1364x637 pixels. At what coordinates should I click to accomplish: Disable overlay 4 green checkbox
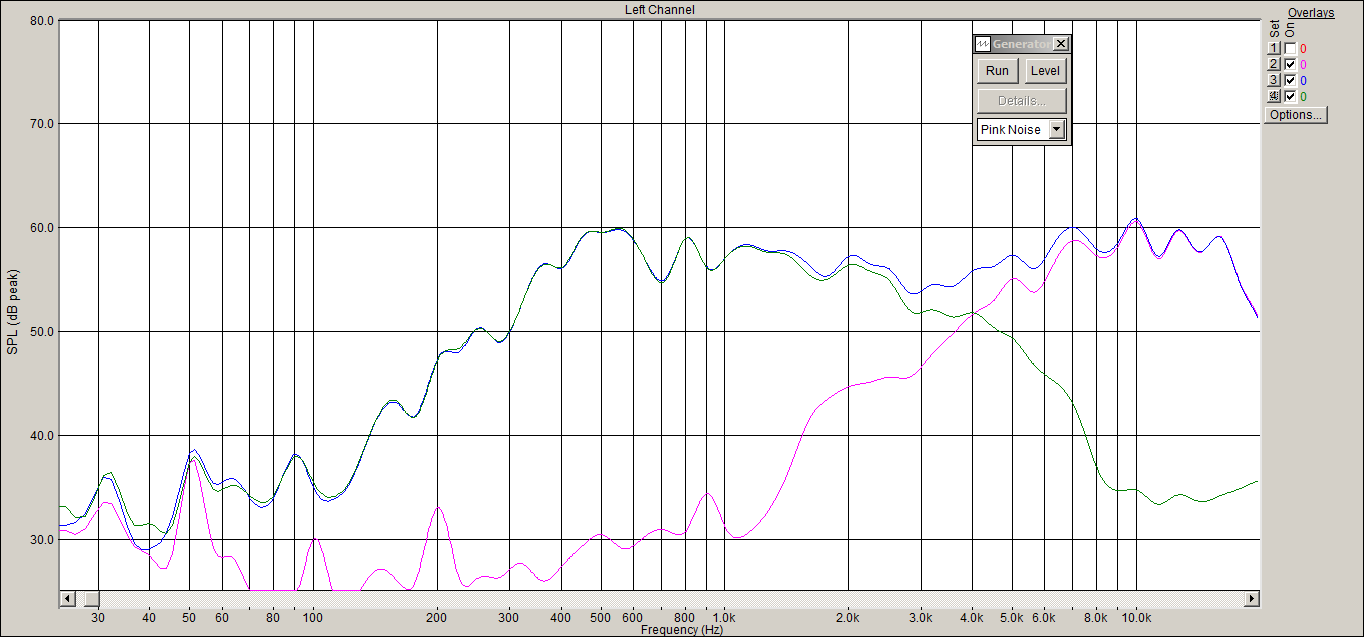click(1290, 96)
